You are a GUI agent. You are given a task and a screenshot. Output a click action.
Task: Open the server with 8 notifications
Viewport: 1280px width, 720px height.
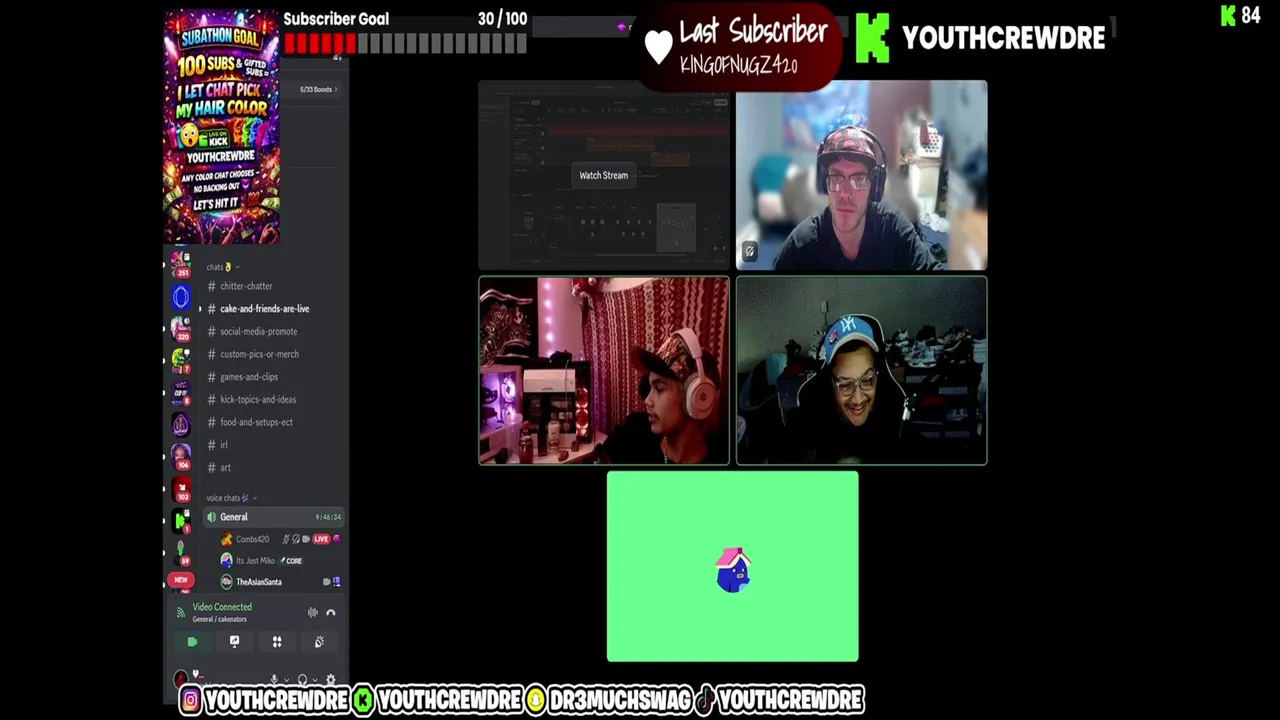(x=180, y=392)
